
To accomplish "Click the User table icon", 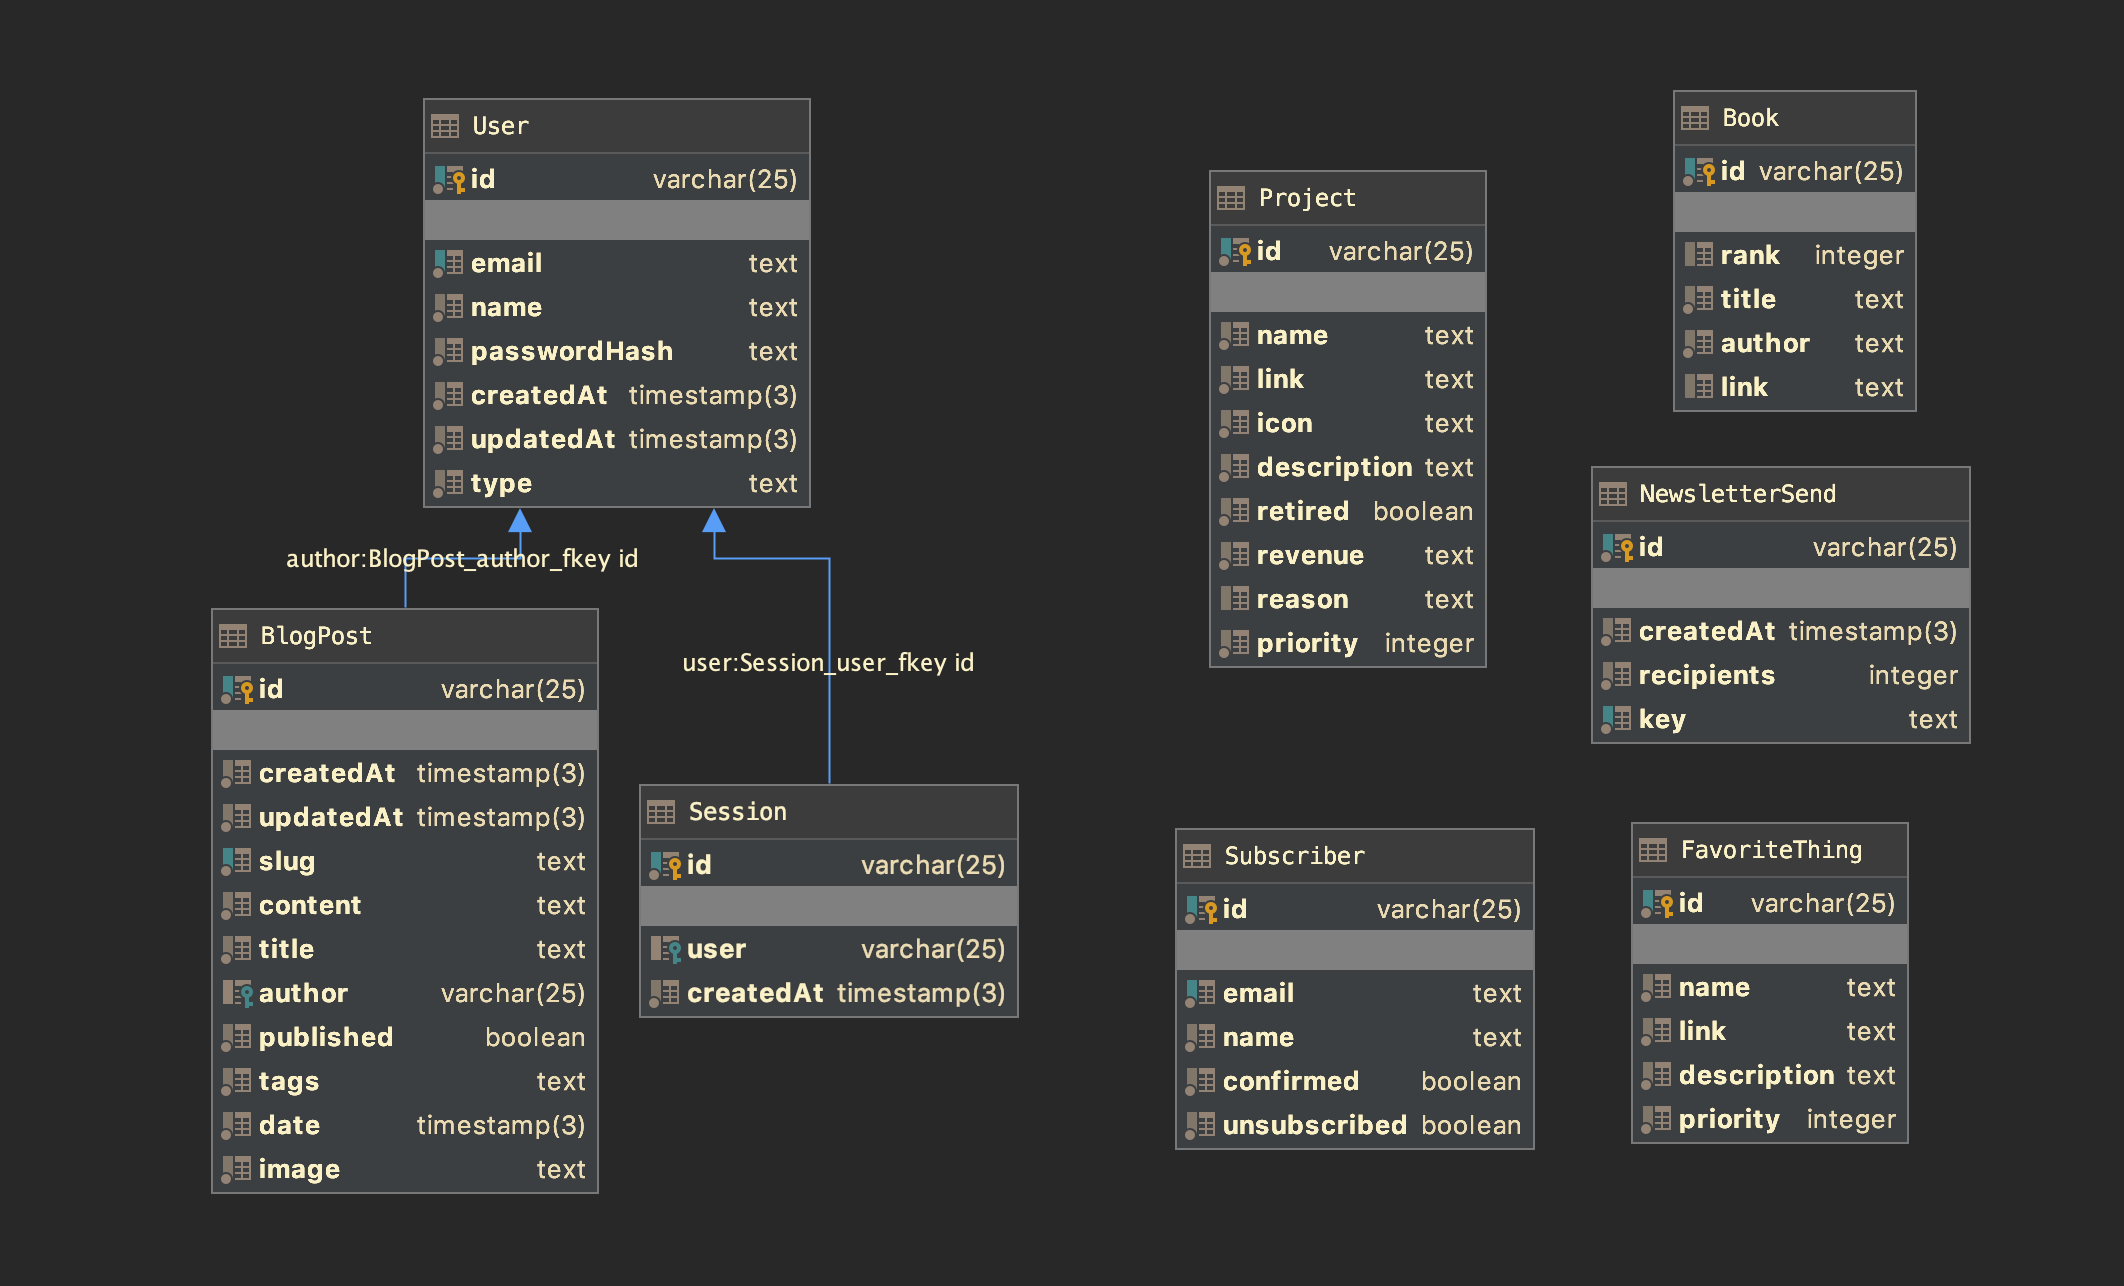I will (445, 126).
